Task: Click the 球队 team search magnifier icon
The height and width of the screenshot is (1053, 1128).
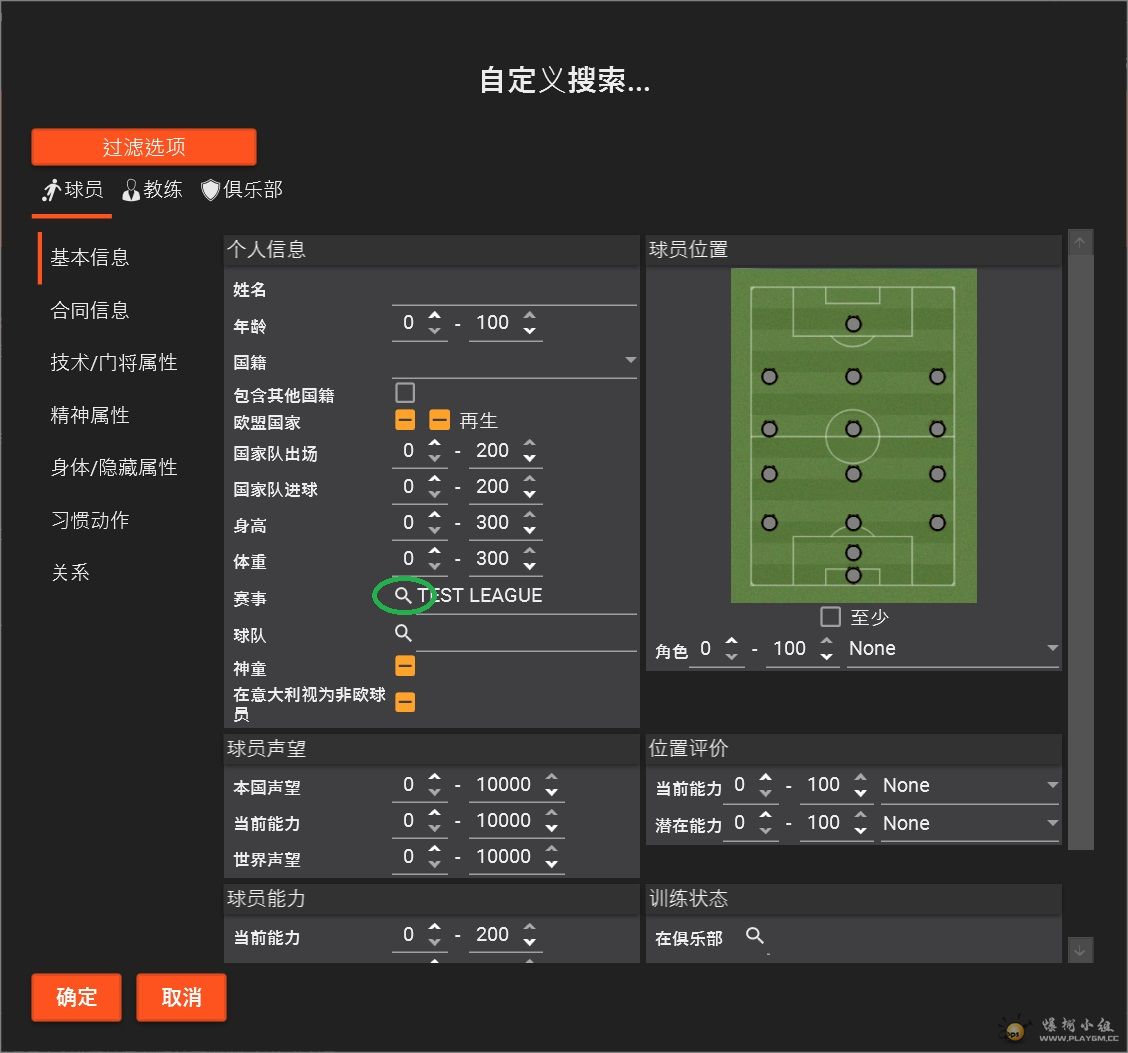Action: point(403,632)
